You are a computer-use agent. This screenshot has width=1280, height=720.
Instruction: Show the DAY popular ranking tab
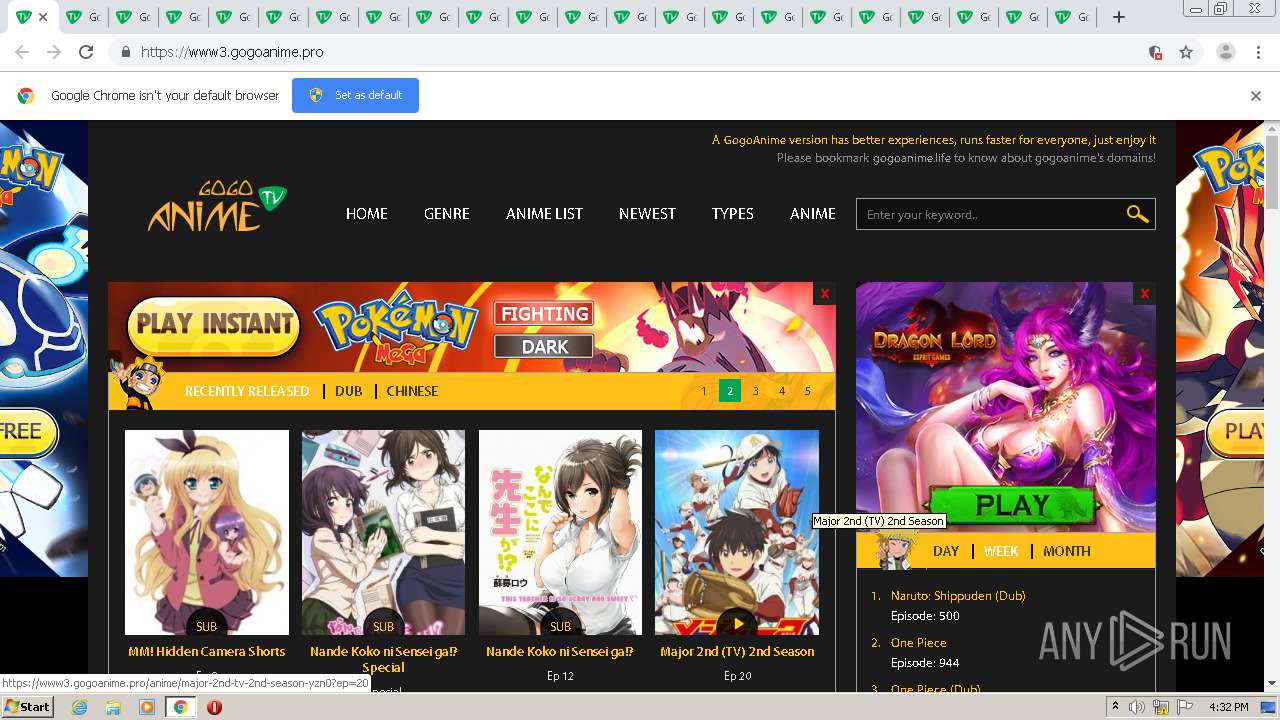(946, 551)
